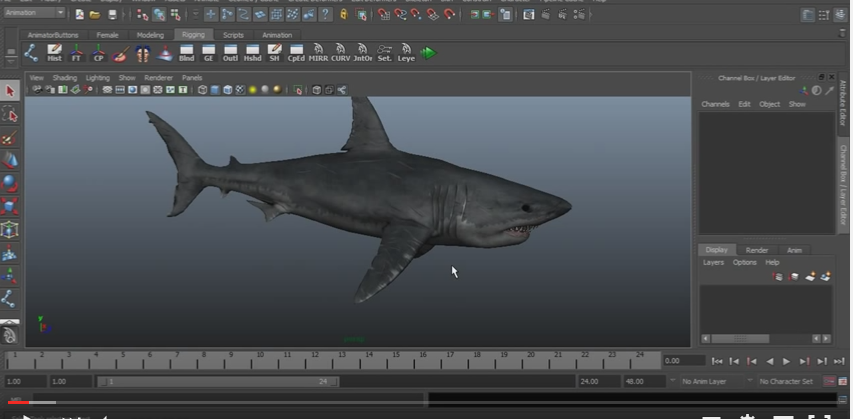Expand the No Character Set dropdown
This screenshot has height=419, width=853.
tap(787, 382)
